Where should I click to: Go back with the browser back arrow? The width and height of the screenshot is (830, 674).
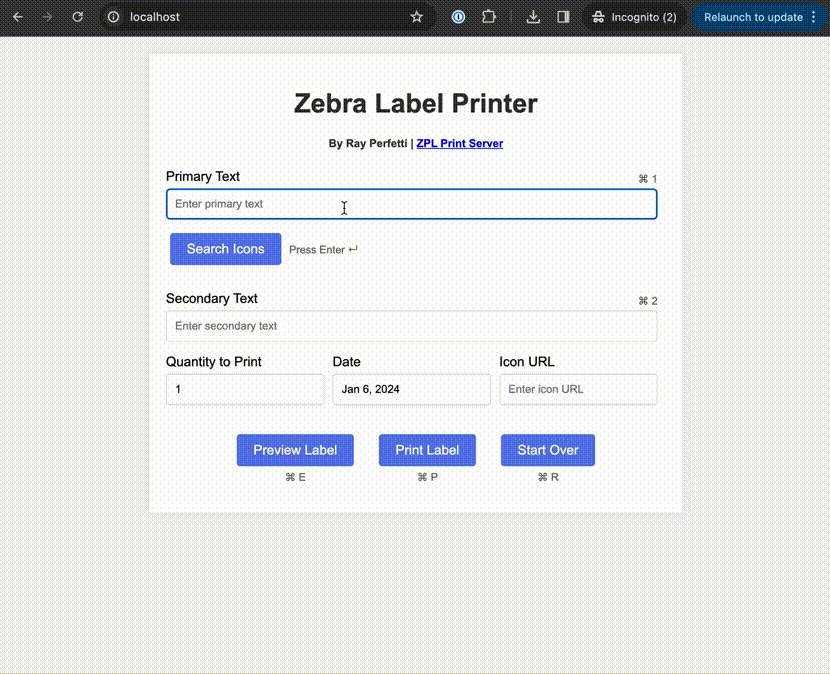[x=18, y=17]
